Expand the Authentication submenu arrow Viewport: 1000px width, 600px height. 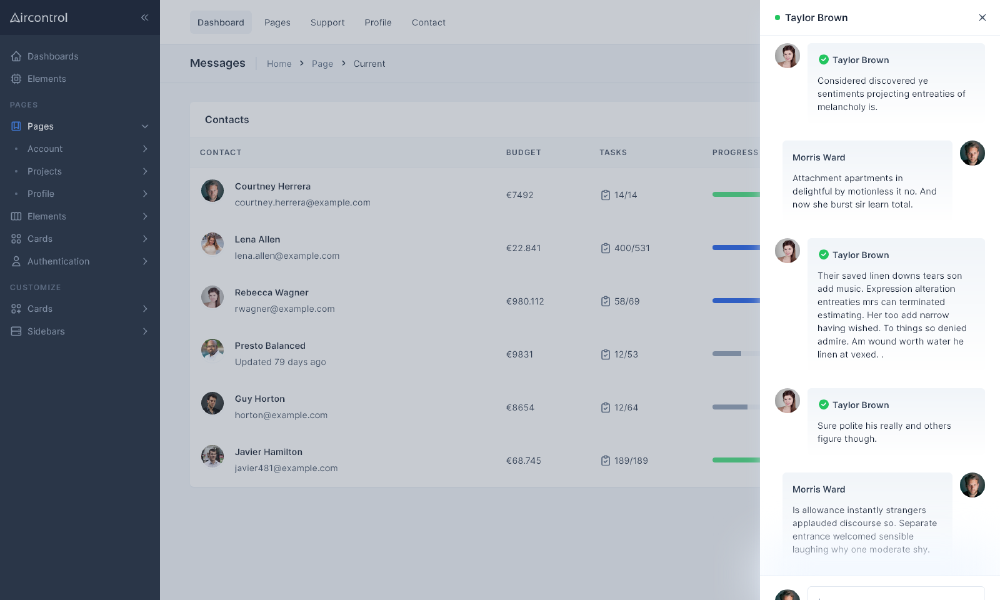[x=145, y=262]
